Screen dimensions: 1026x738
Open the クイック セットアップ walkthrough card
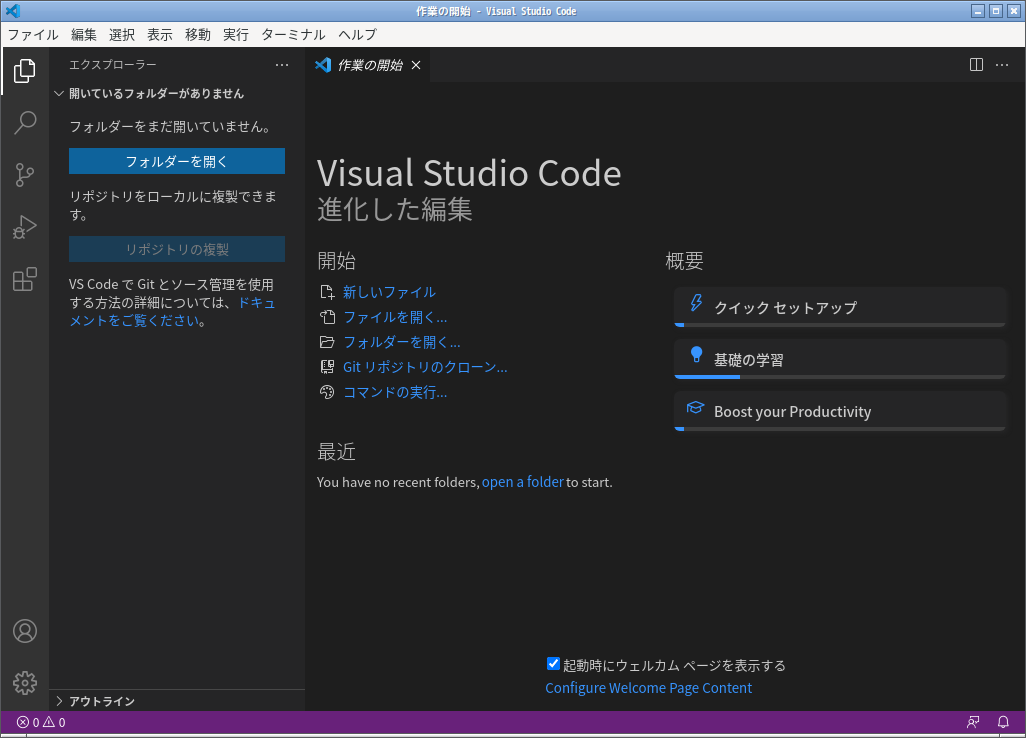840,307
